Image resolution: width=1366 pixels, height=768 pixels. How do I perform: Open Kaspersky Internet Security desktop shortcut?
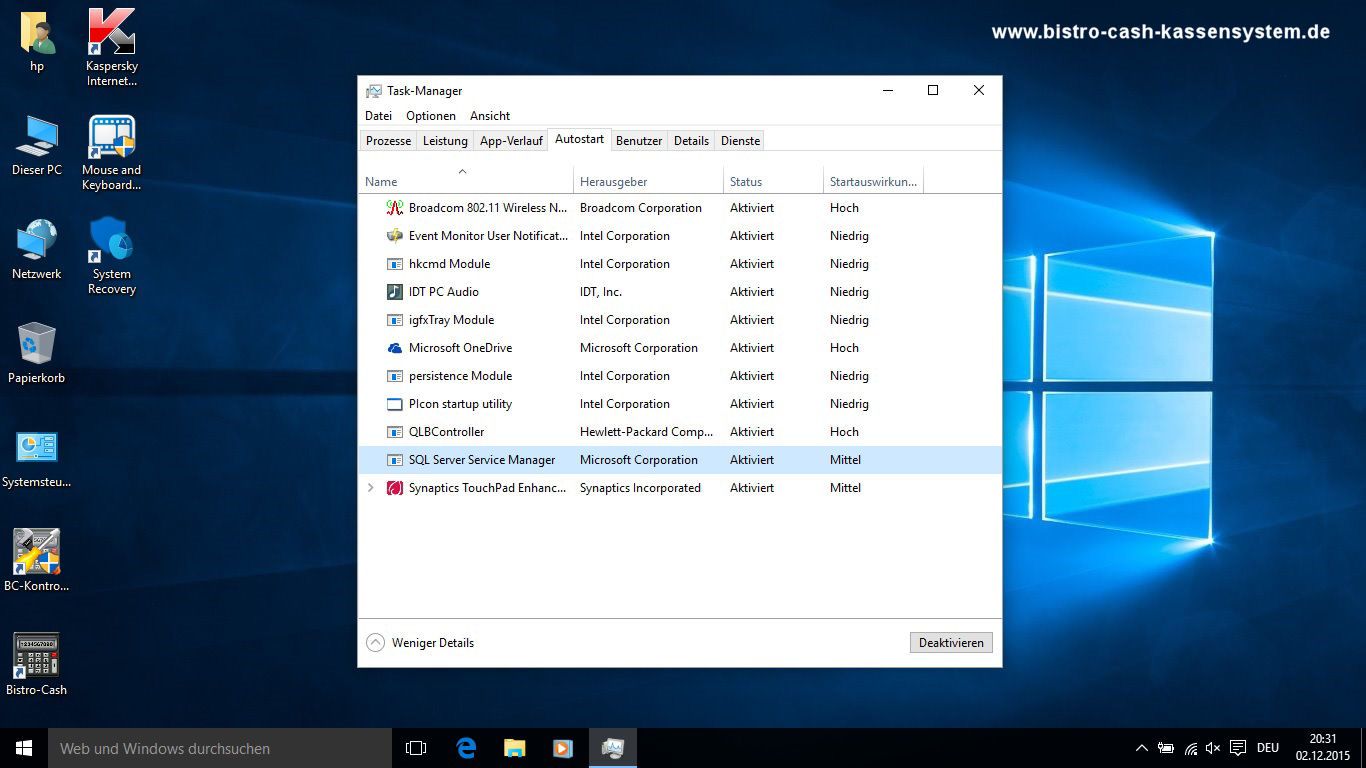coord(112,48)
